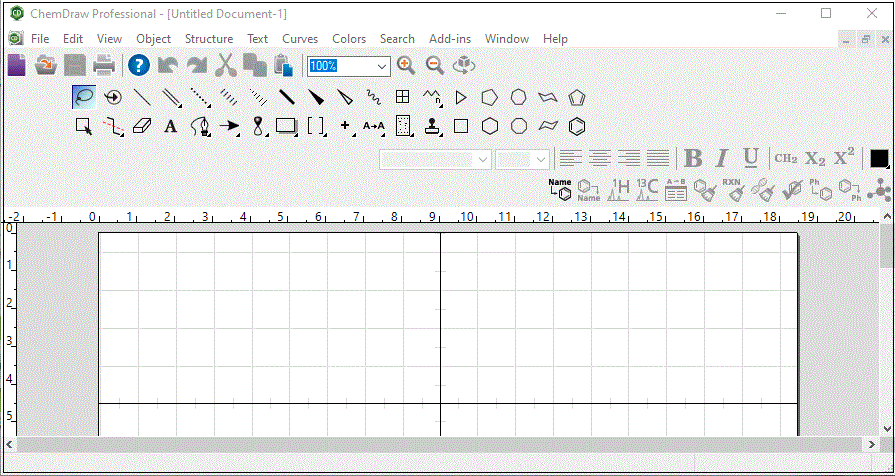Open the Curves menu
The image size is (895, 476).
(300, 39)
